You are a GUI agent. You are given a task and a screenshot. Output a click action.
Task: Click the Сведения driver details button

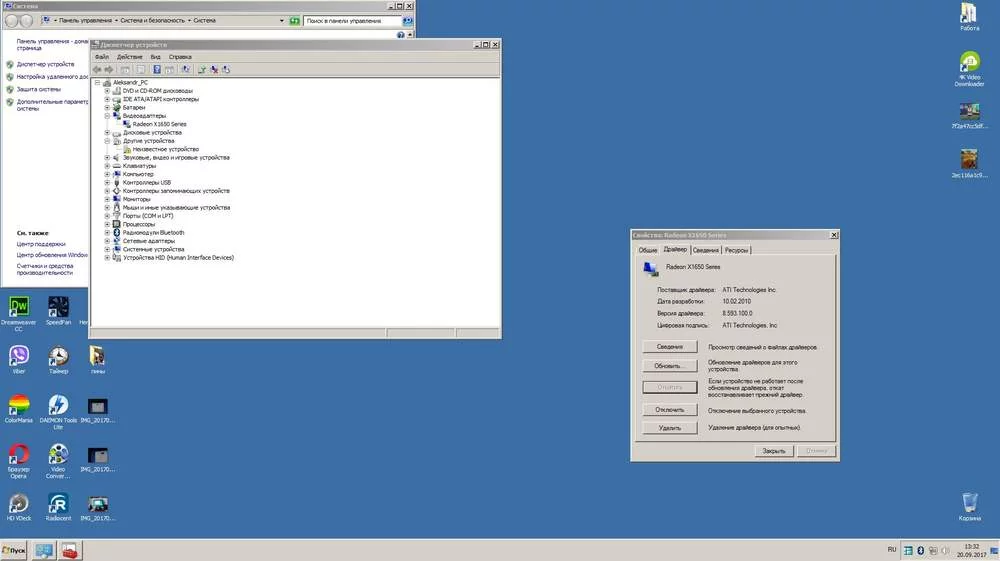tap(670, 347)
